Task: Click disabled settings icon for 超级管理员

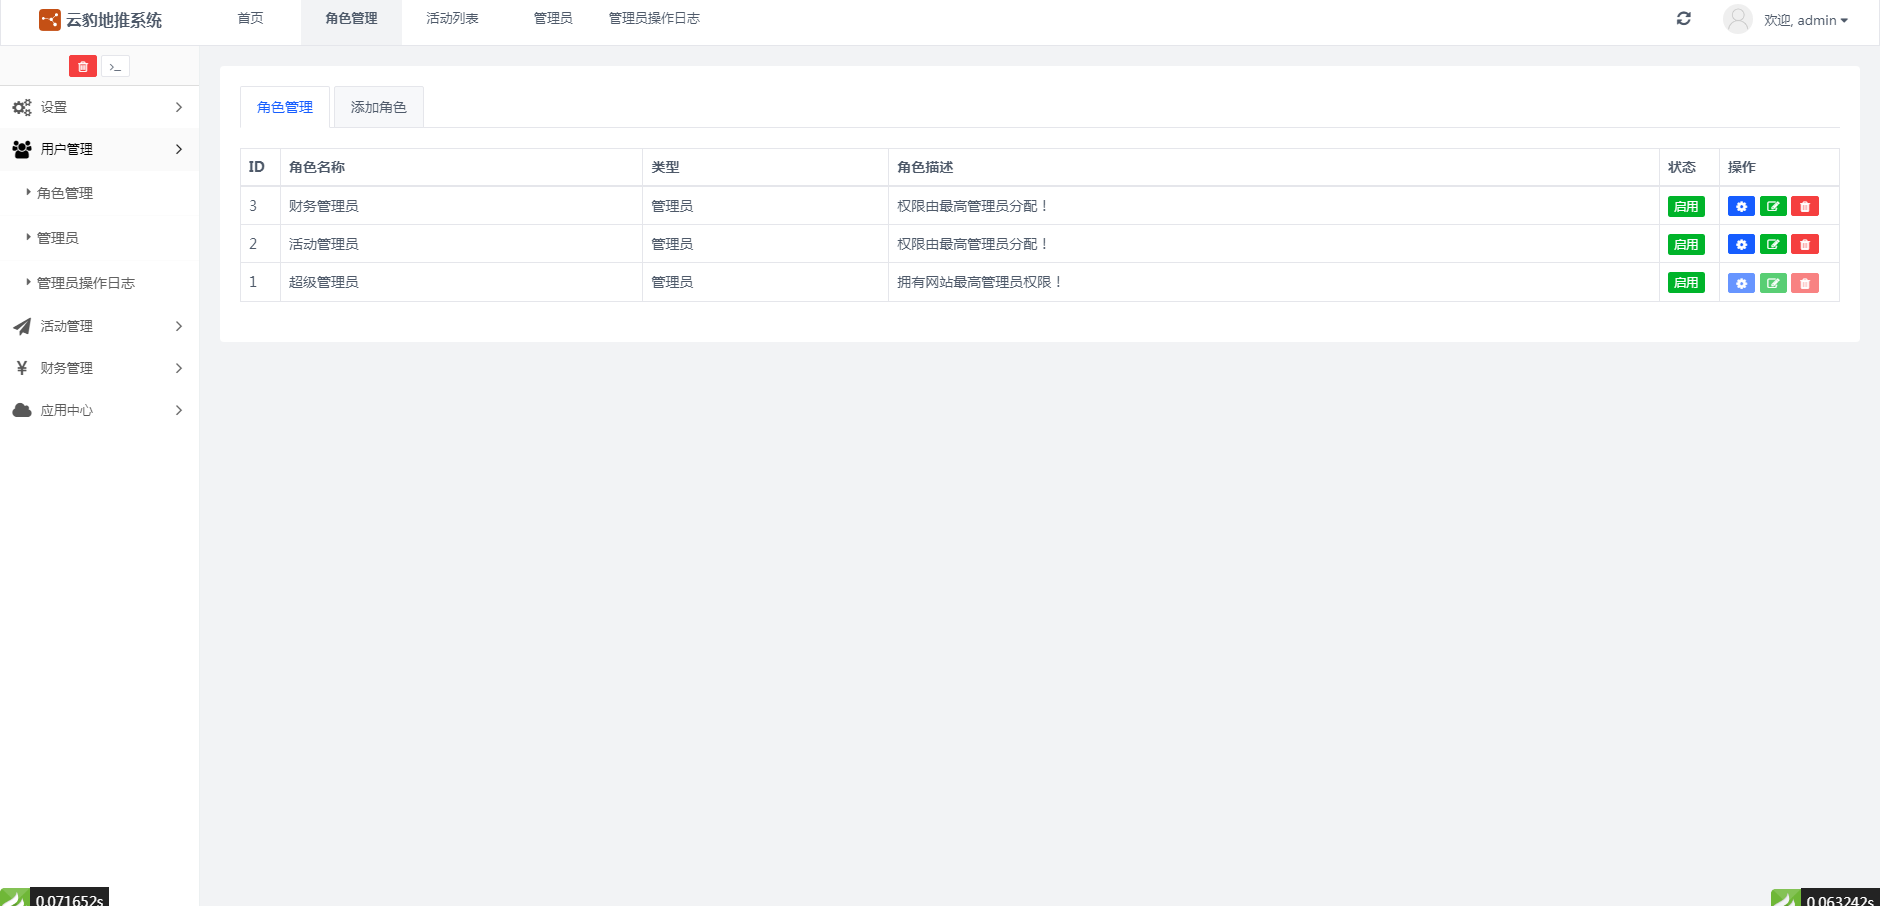Action: pyautogui.click(x=1741, y=283)
